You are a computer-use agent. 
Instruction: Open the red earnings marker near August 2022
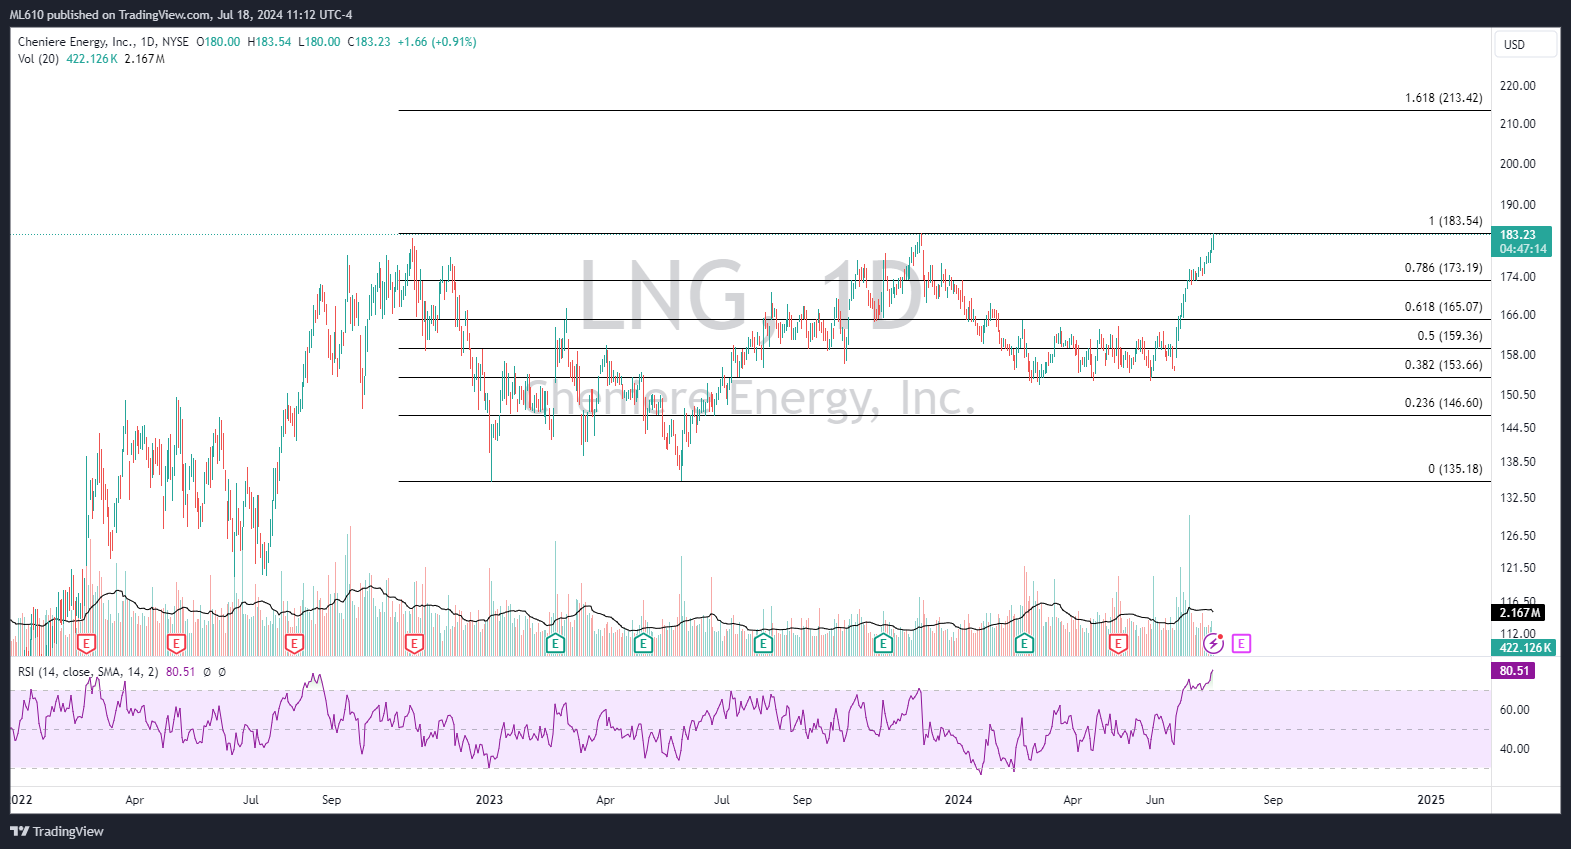pyautogui.click(x=294, y=644)
